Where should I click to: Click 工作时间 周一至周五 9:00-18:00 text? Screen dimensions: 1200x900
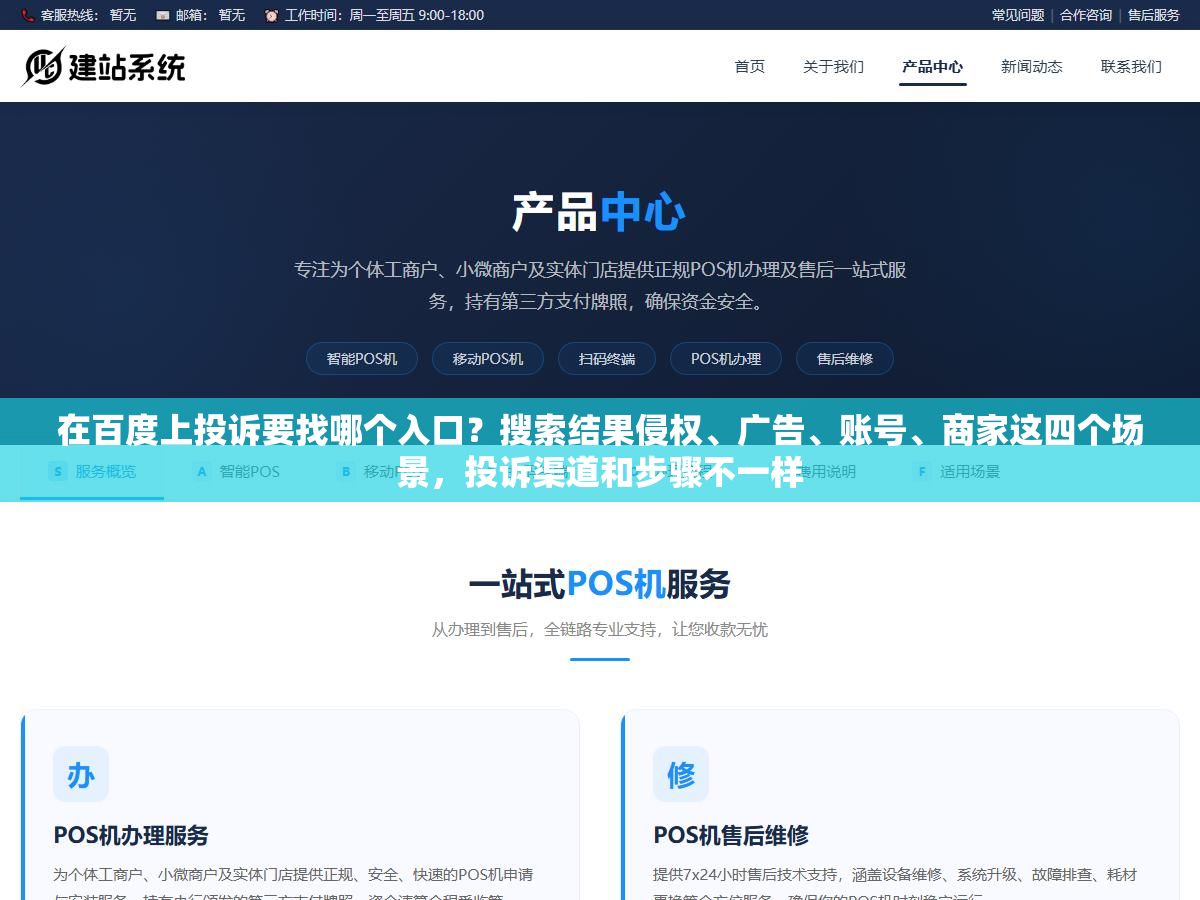[x=384, y=15]
